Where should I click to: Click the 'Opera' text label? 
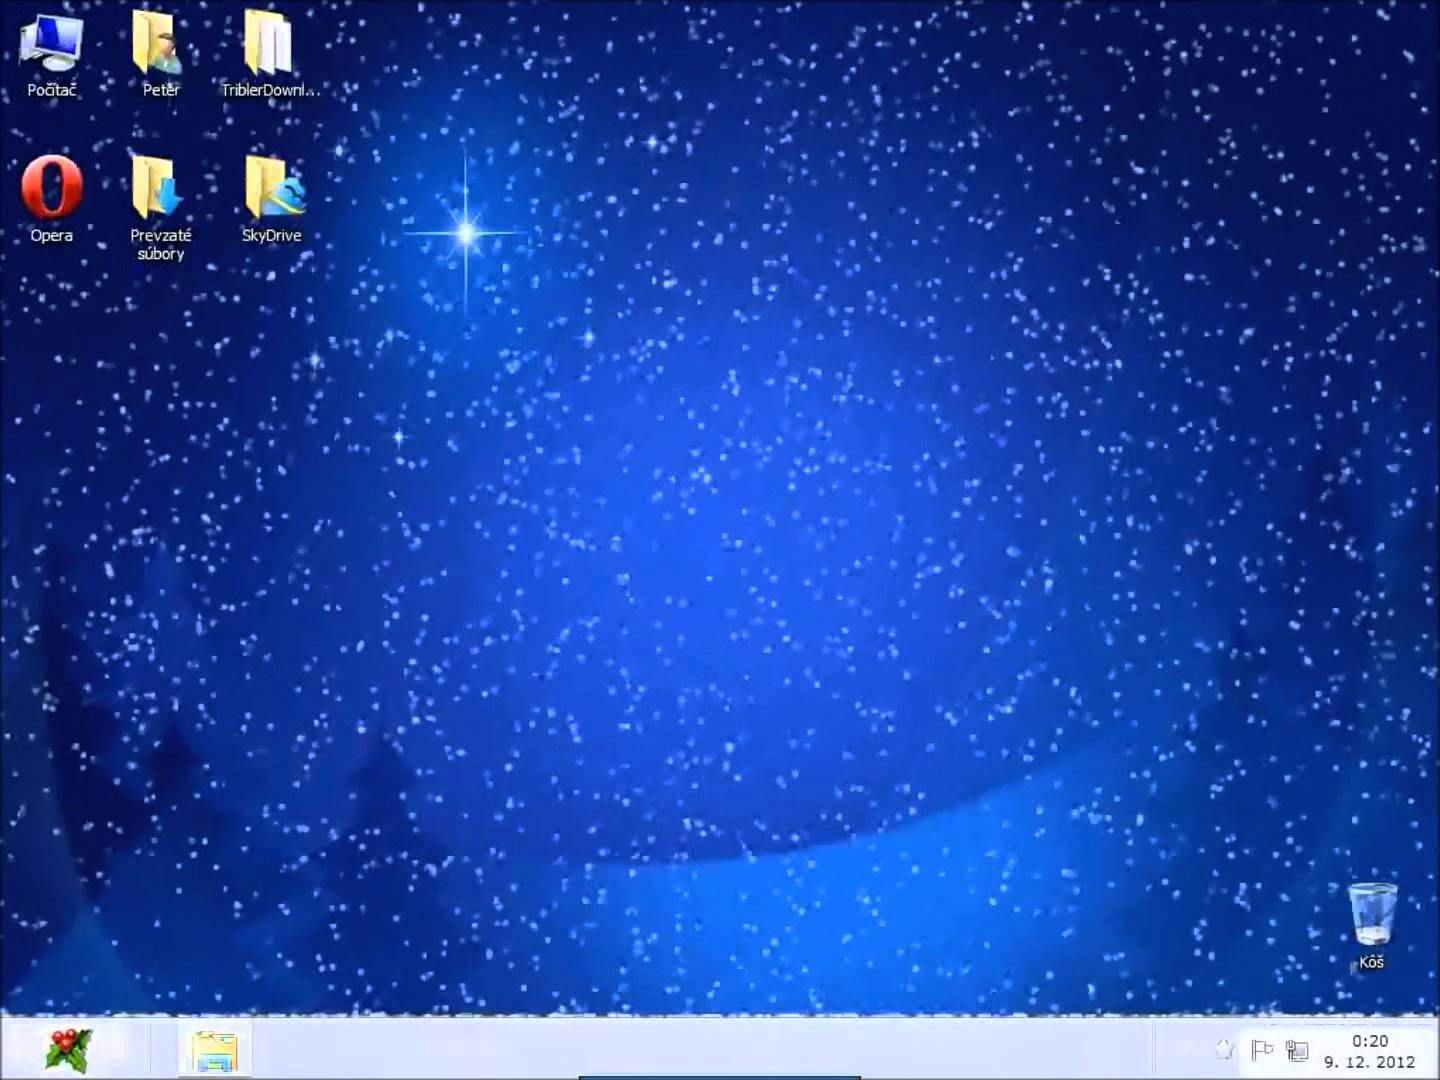(51, 236)
